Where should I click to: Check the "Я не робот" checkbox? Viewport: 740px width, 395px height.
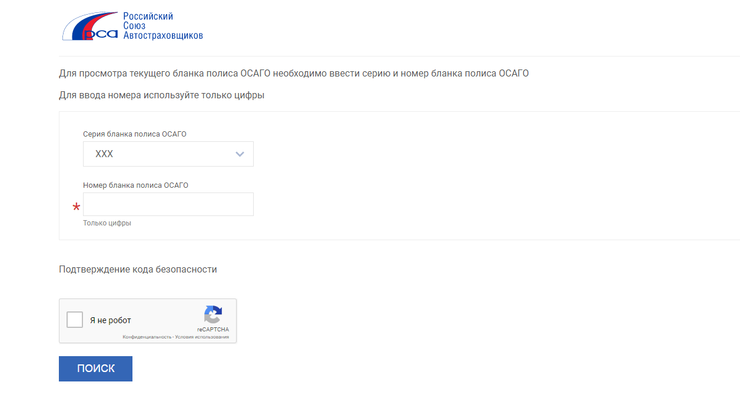point(75,319)
